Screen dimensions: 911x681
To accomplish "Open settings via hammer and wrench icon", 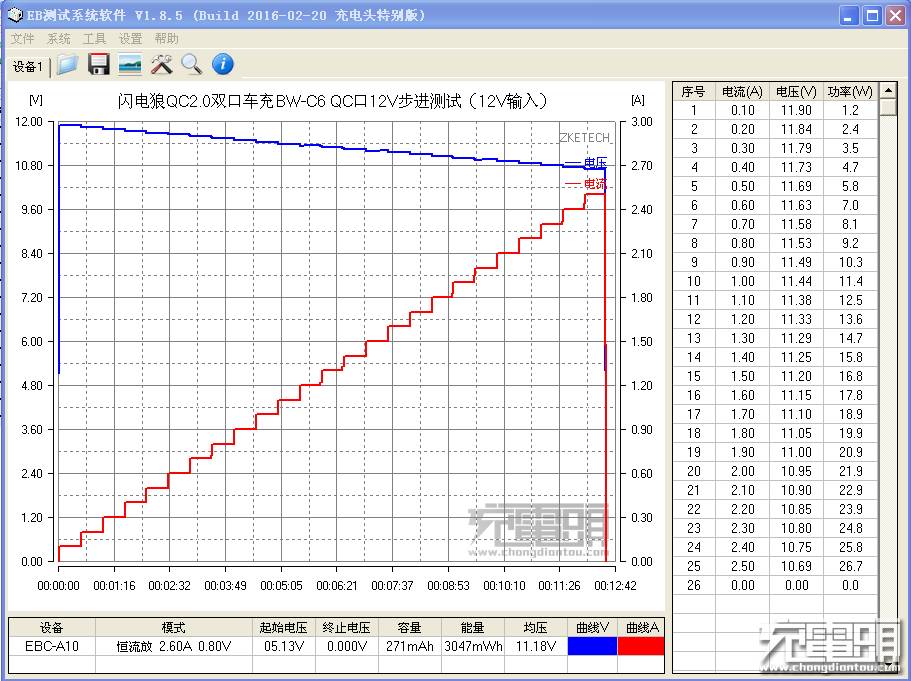I will [162, 64].
